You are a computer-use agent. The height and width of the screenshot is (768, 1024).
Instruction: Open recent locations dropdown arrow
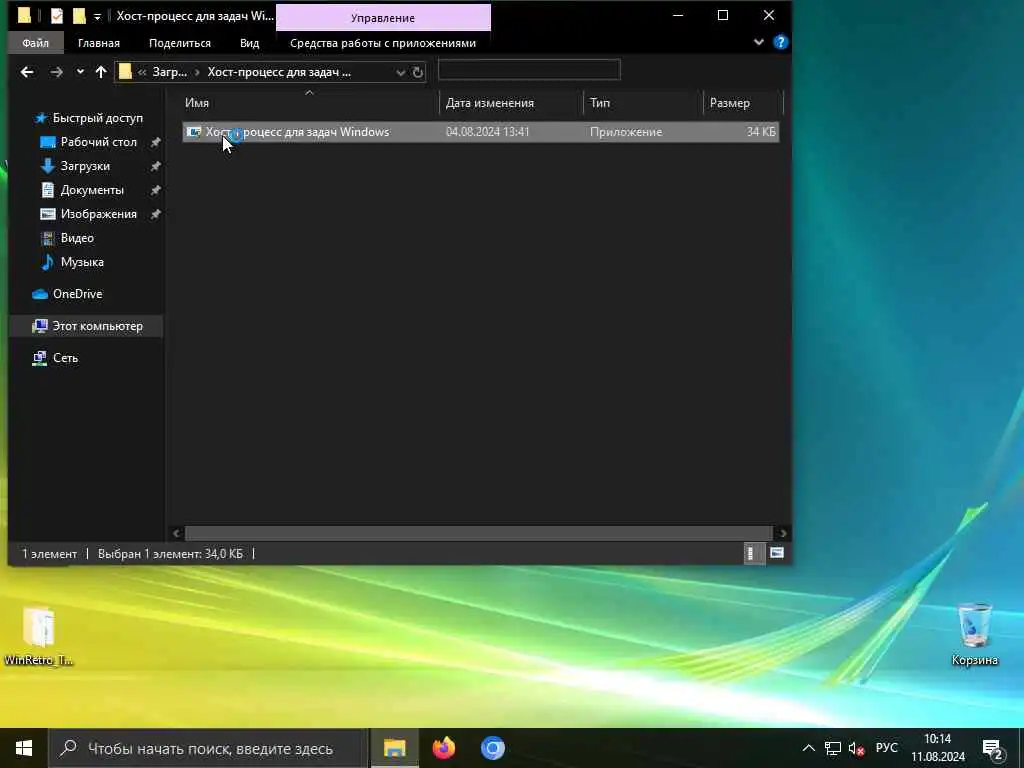click(x=80, y=72)
